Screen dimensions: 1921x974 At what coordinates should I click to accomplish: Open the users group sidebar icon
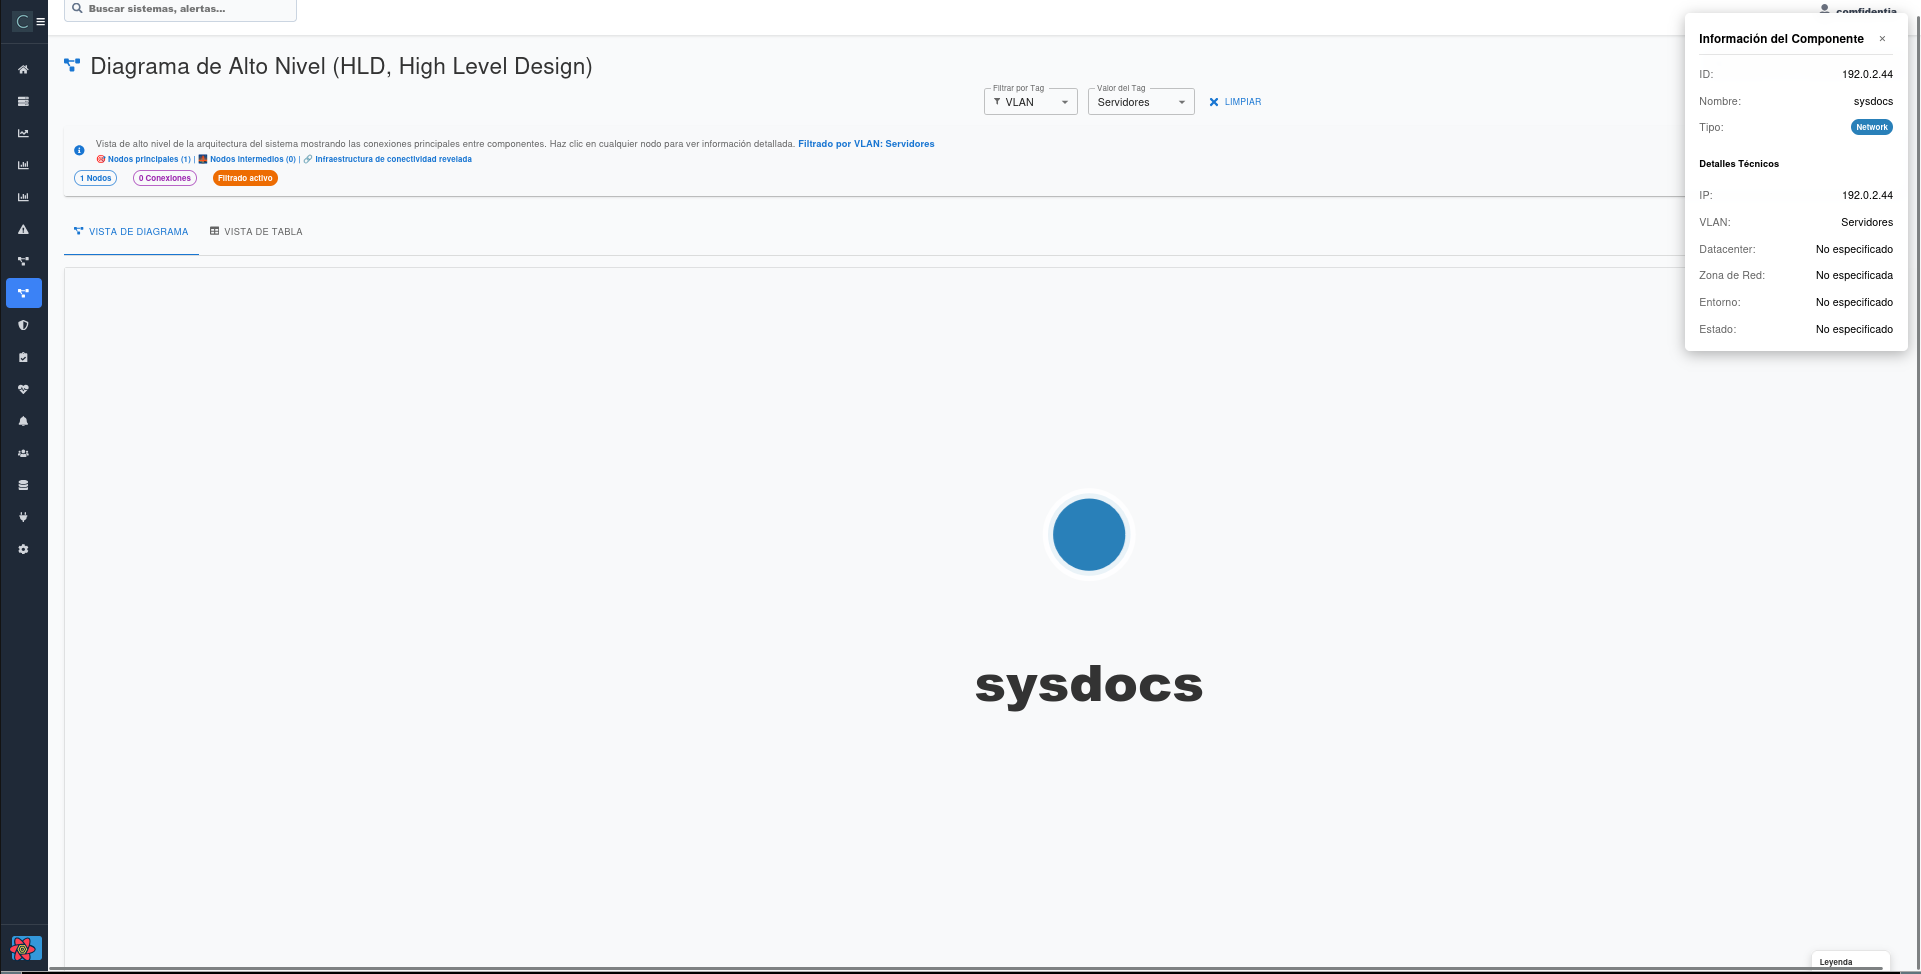[23, 454]
